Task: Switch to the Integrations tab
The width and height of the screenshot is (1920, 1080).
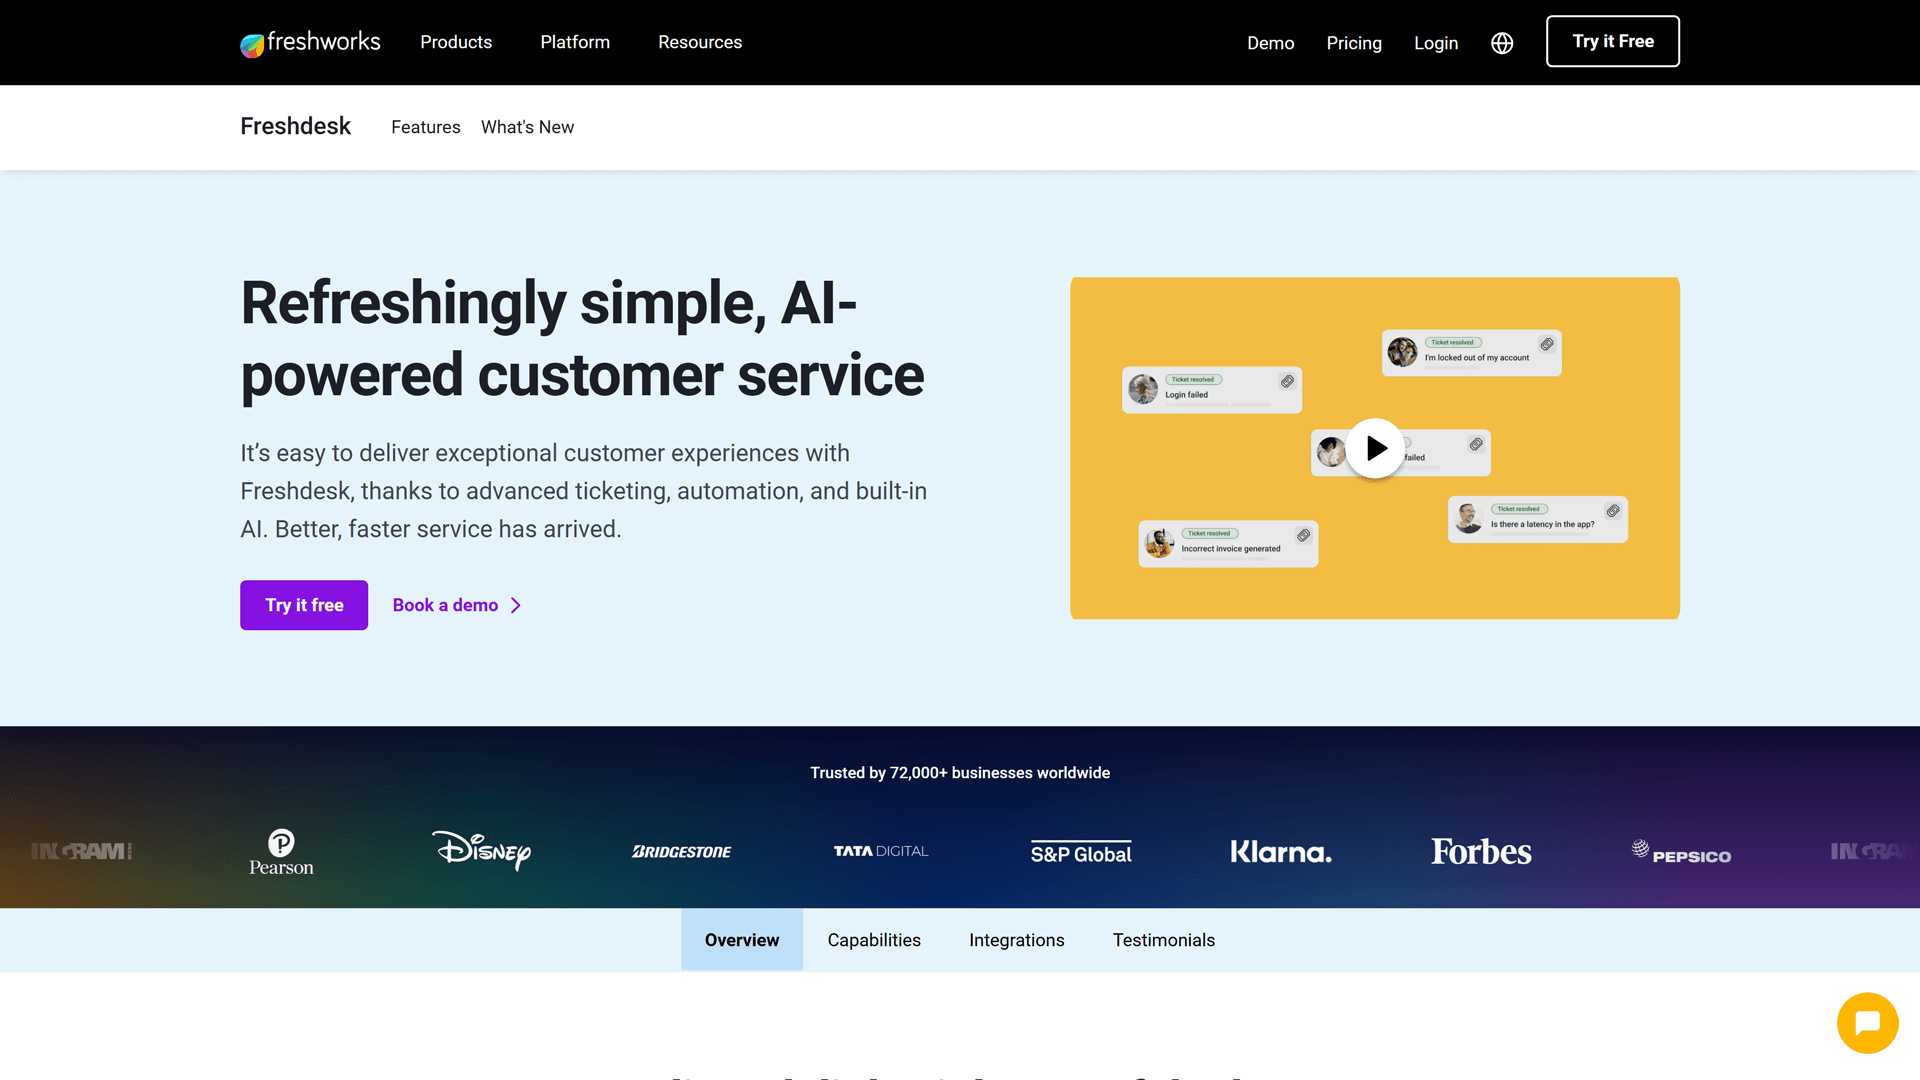Action: [1017, 940]
